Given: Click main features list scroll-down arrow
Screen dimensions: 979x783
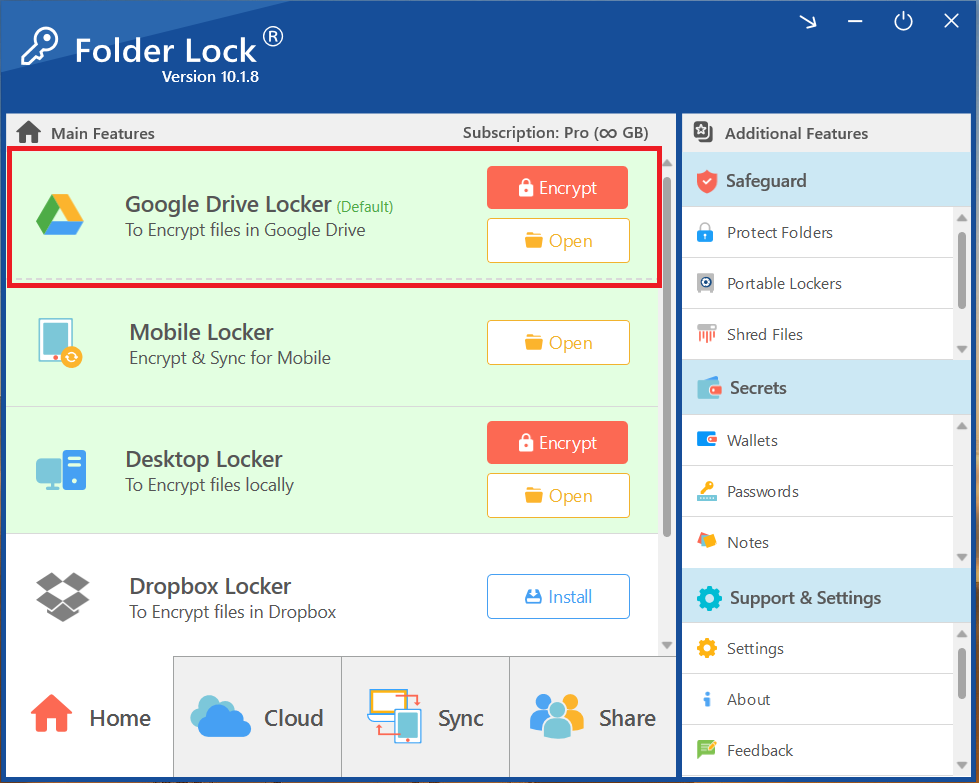Looking at the screenshot, I should [667, 645].
